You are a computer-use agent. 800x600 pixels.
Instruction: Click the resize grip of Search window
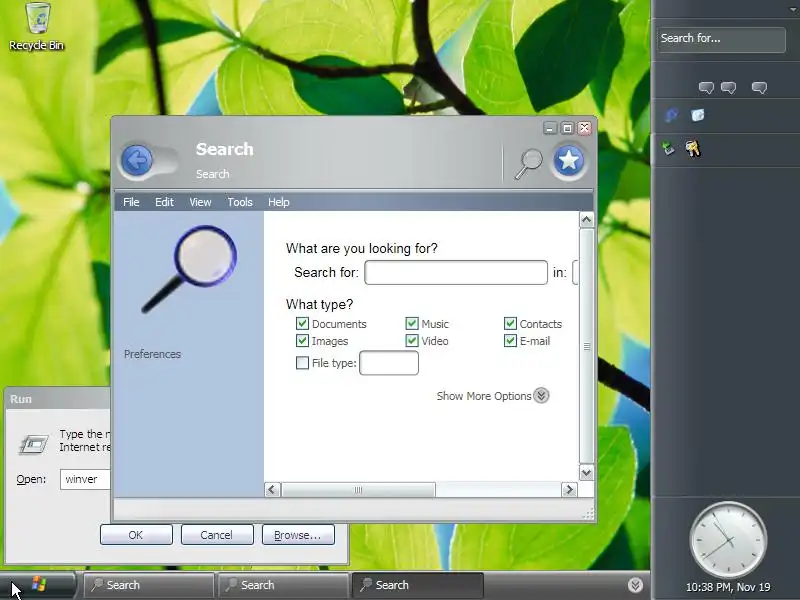[589, 515]
